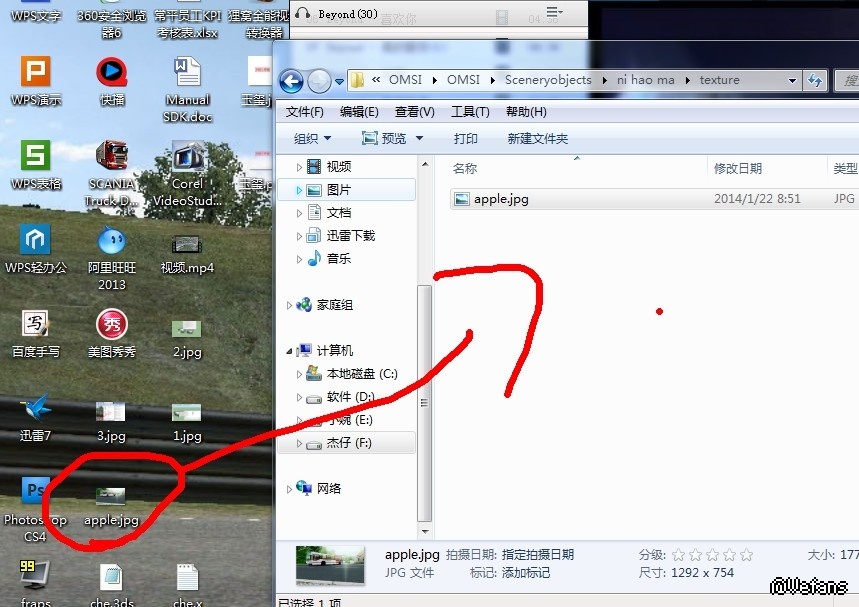Open the 文件(F) menu
Image resolution: width=859 pixels, height=607 pixels.
pyautogui.click(x=304, y=112)
